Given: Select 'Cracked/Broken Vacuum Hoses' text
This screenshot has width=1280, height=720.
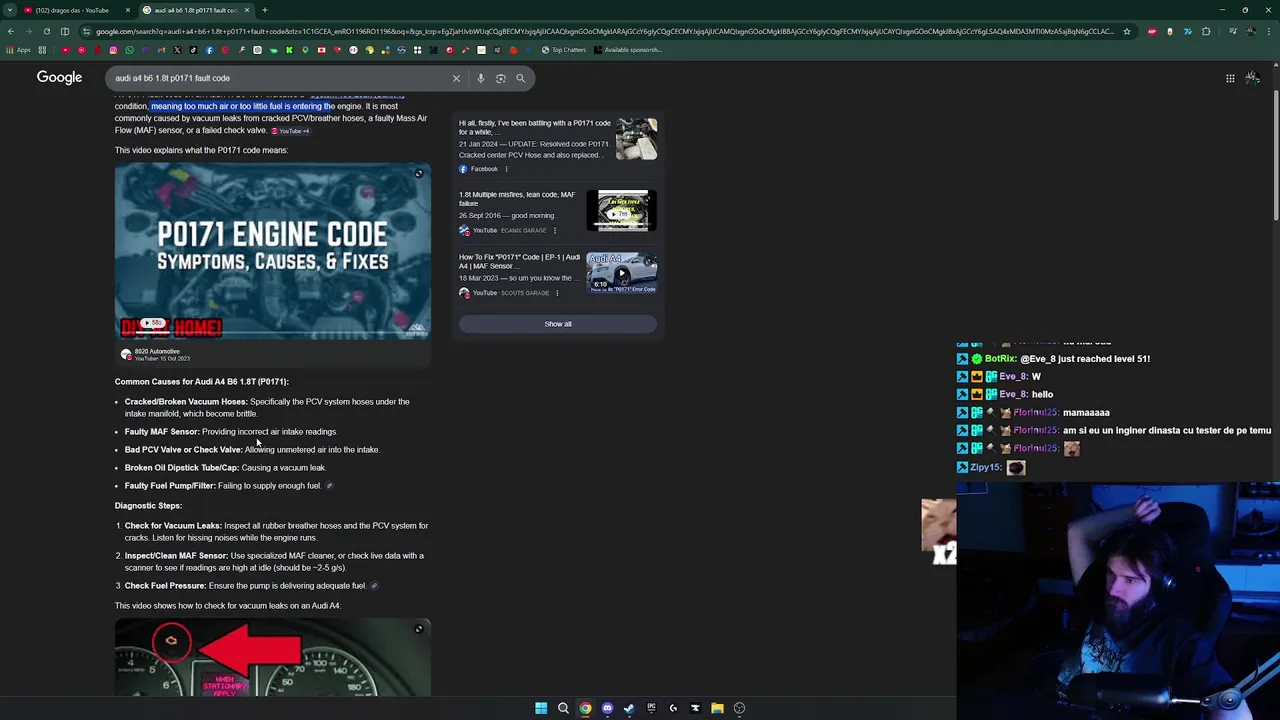Looking at the screenshot, I should click(186, 402).
